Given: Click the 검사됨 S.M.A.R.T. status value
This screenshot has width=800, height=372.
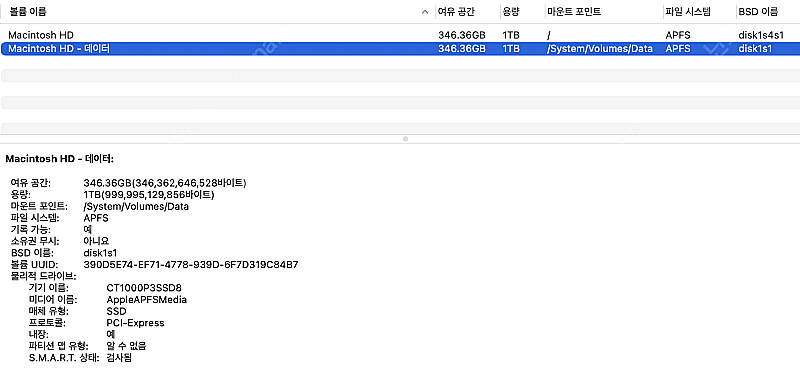Looking at the screenshot, I should 119,358.
